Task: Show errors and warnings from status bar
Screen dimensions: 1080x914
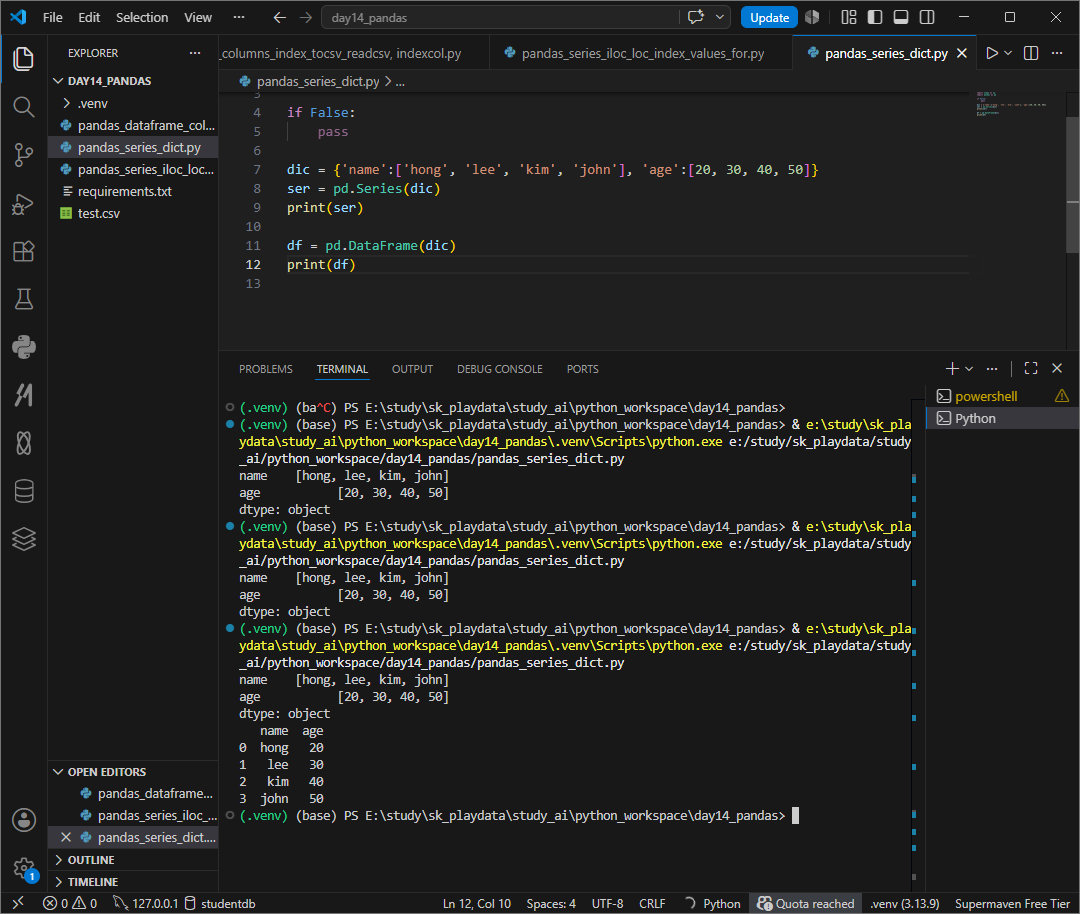Action: click(70, 903)
